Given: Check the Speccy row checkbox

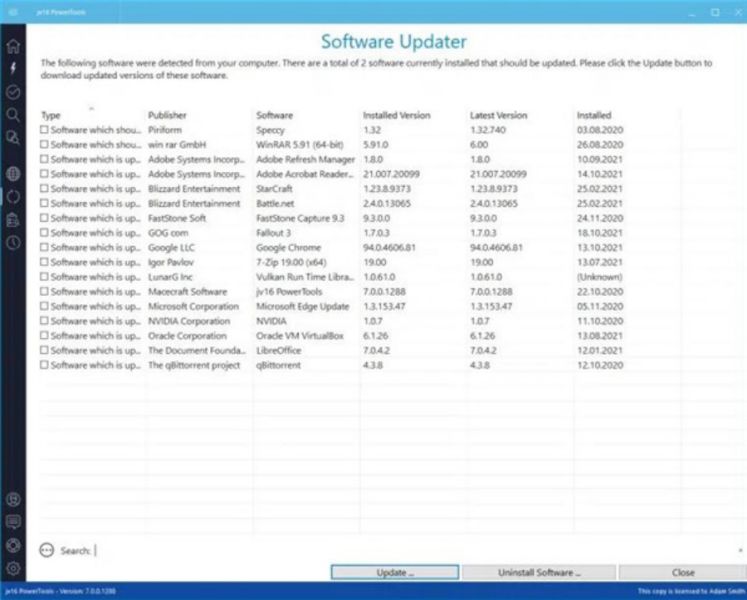Looking at the screenshot, I should click(44, 130).
